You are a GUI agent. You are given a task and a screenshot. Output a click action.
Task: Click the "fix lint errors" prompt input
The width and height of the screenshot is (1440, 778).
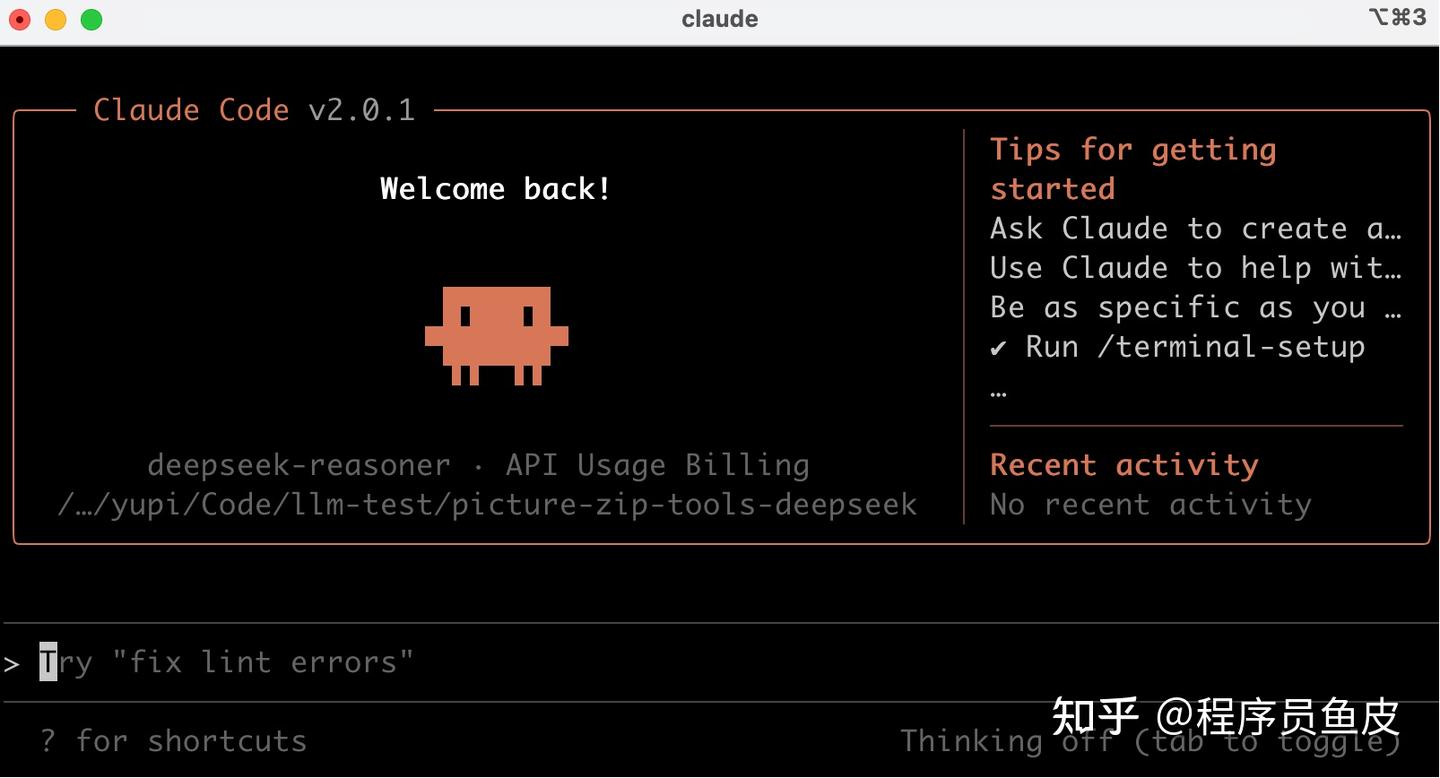[x=720, y=662]
